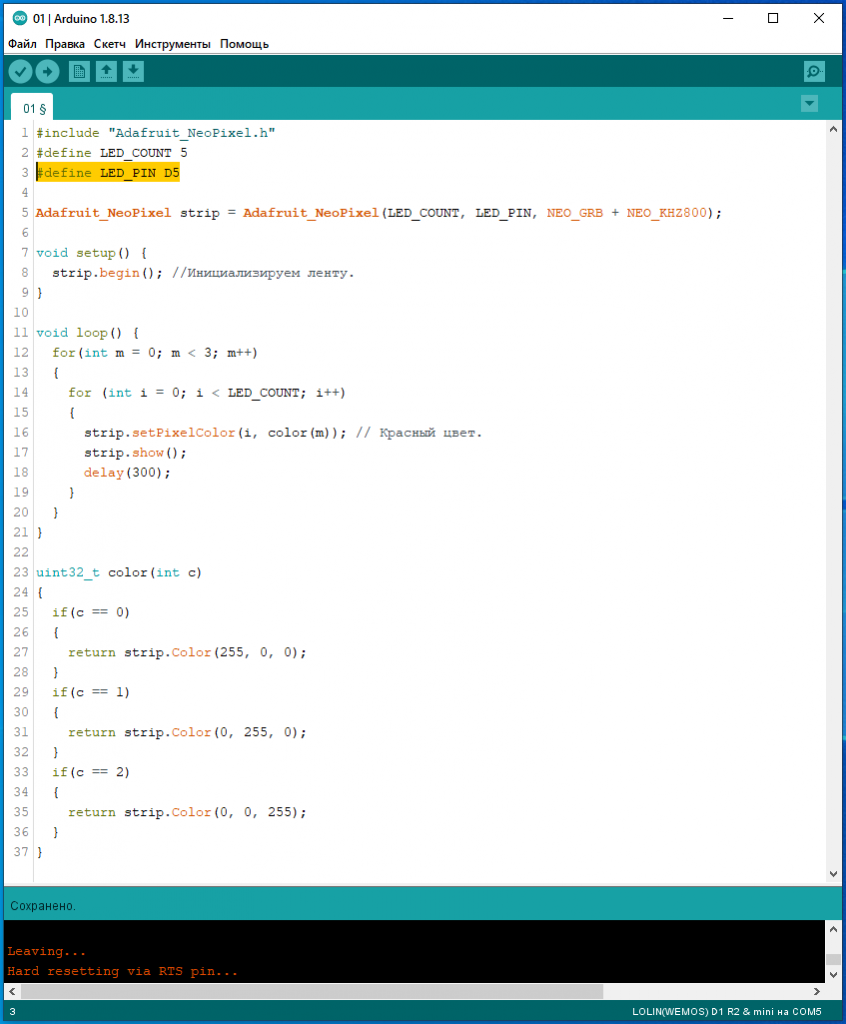Click the Verify sketch checkmark icon
The width and height of the screenshot is (846, 1024).
(x=20, y=71)
